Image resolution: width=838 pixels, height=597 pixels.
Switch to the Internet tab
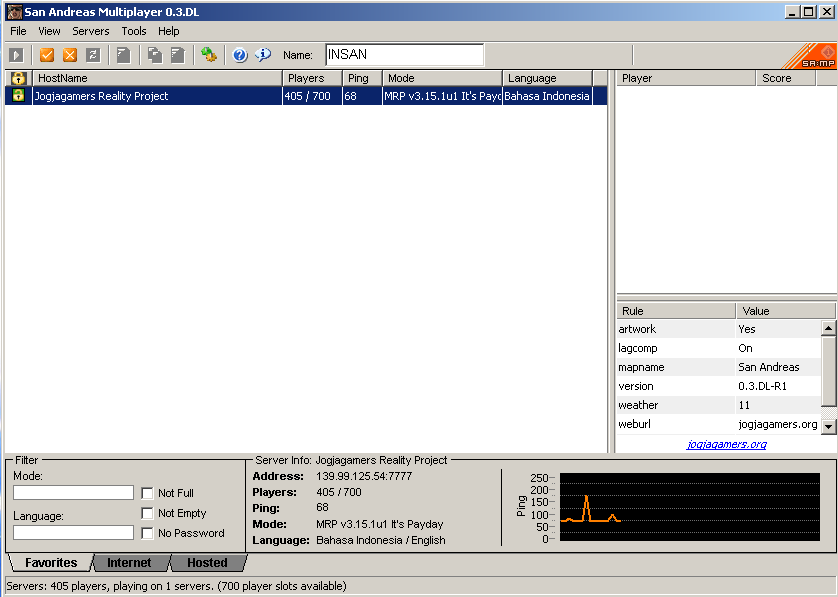[x=129, y=563]
